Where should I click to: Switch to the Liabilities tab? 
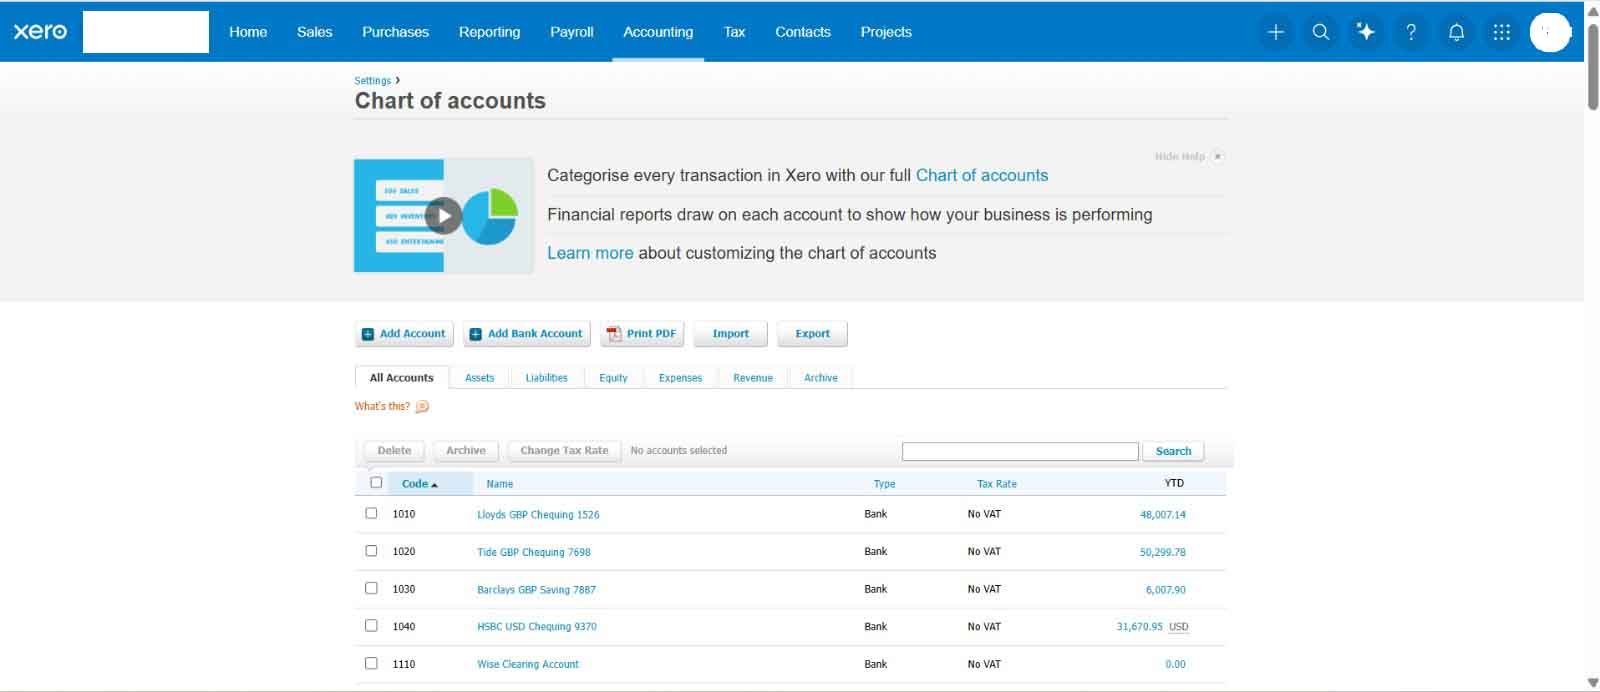pyautogui.click(x=546, y=377)
